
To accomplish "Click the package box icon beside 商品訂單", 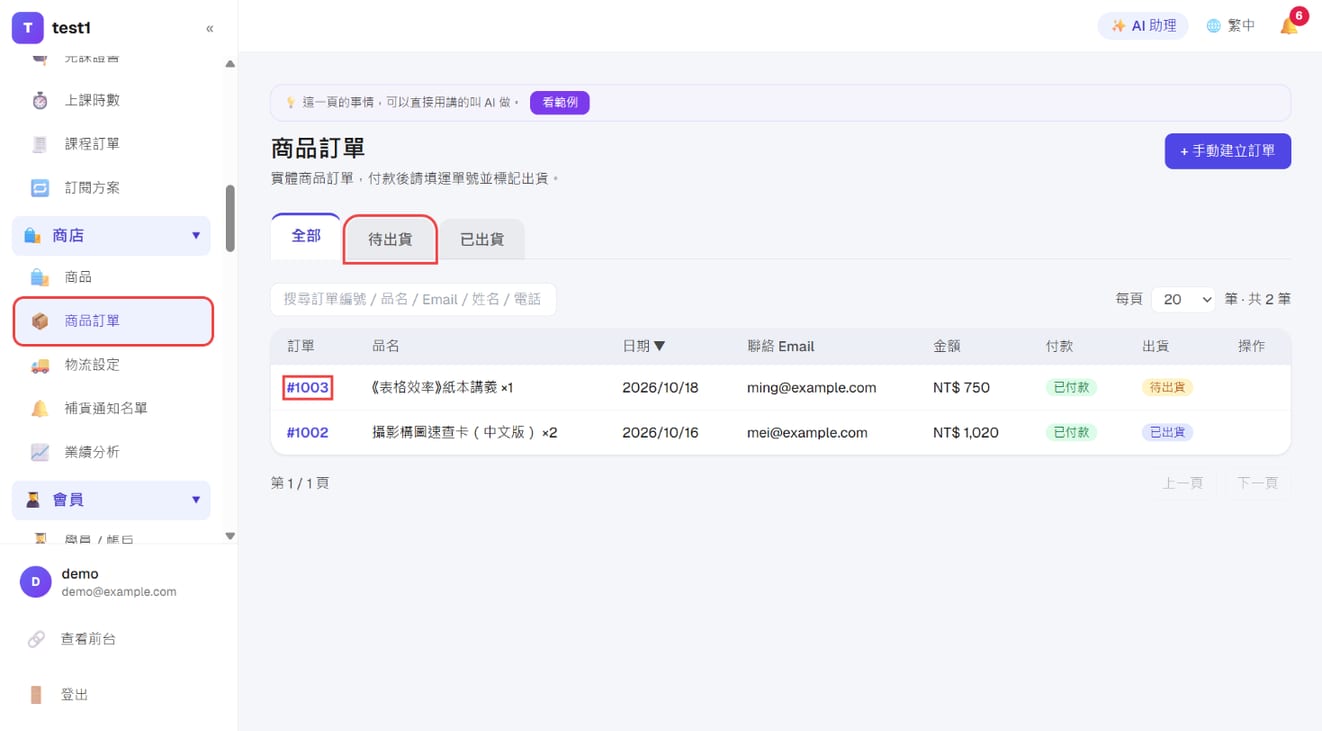I will tap(40, 321).
